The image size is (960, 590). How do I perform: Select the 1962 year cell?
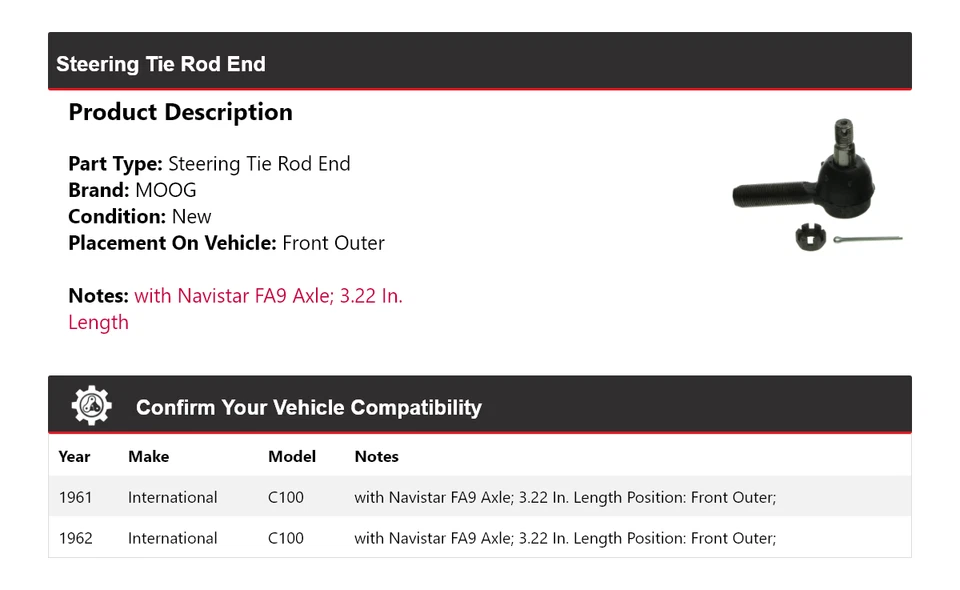click(75, 538)
